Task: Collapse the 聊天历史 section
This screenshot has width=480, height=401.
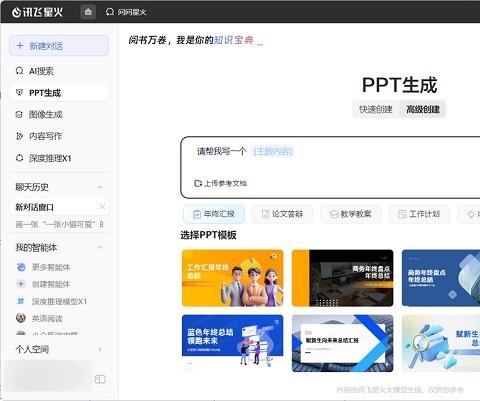Action: coord(100,187)
